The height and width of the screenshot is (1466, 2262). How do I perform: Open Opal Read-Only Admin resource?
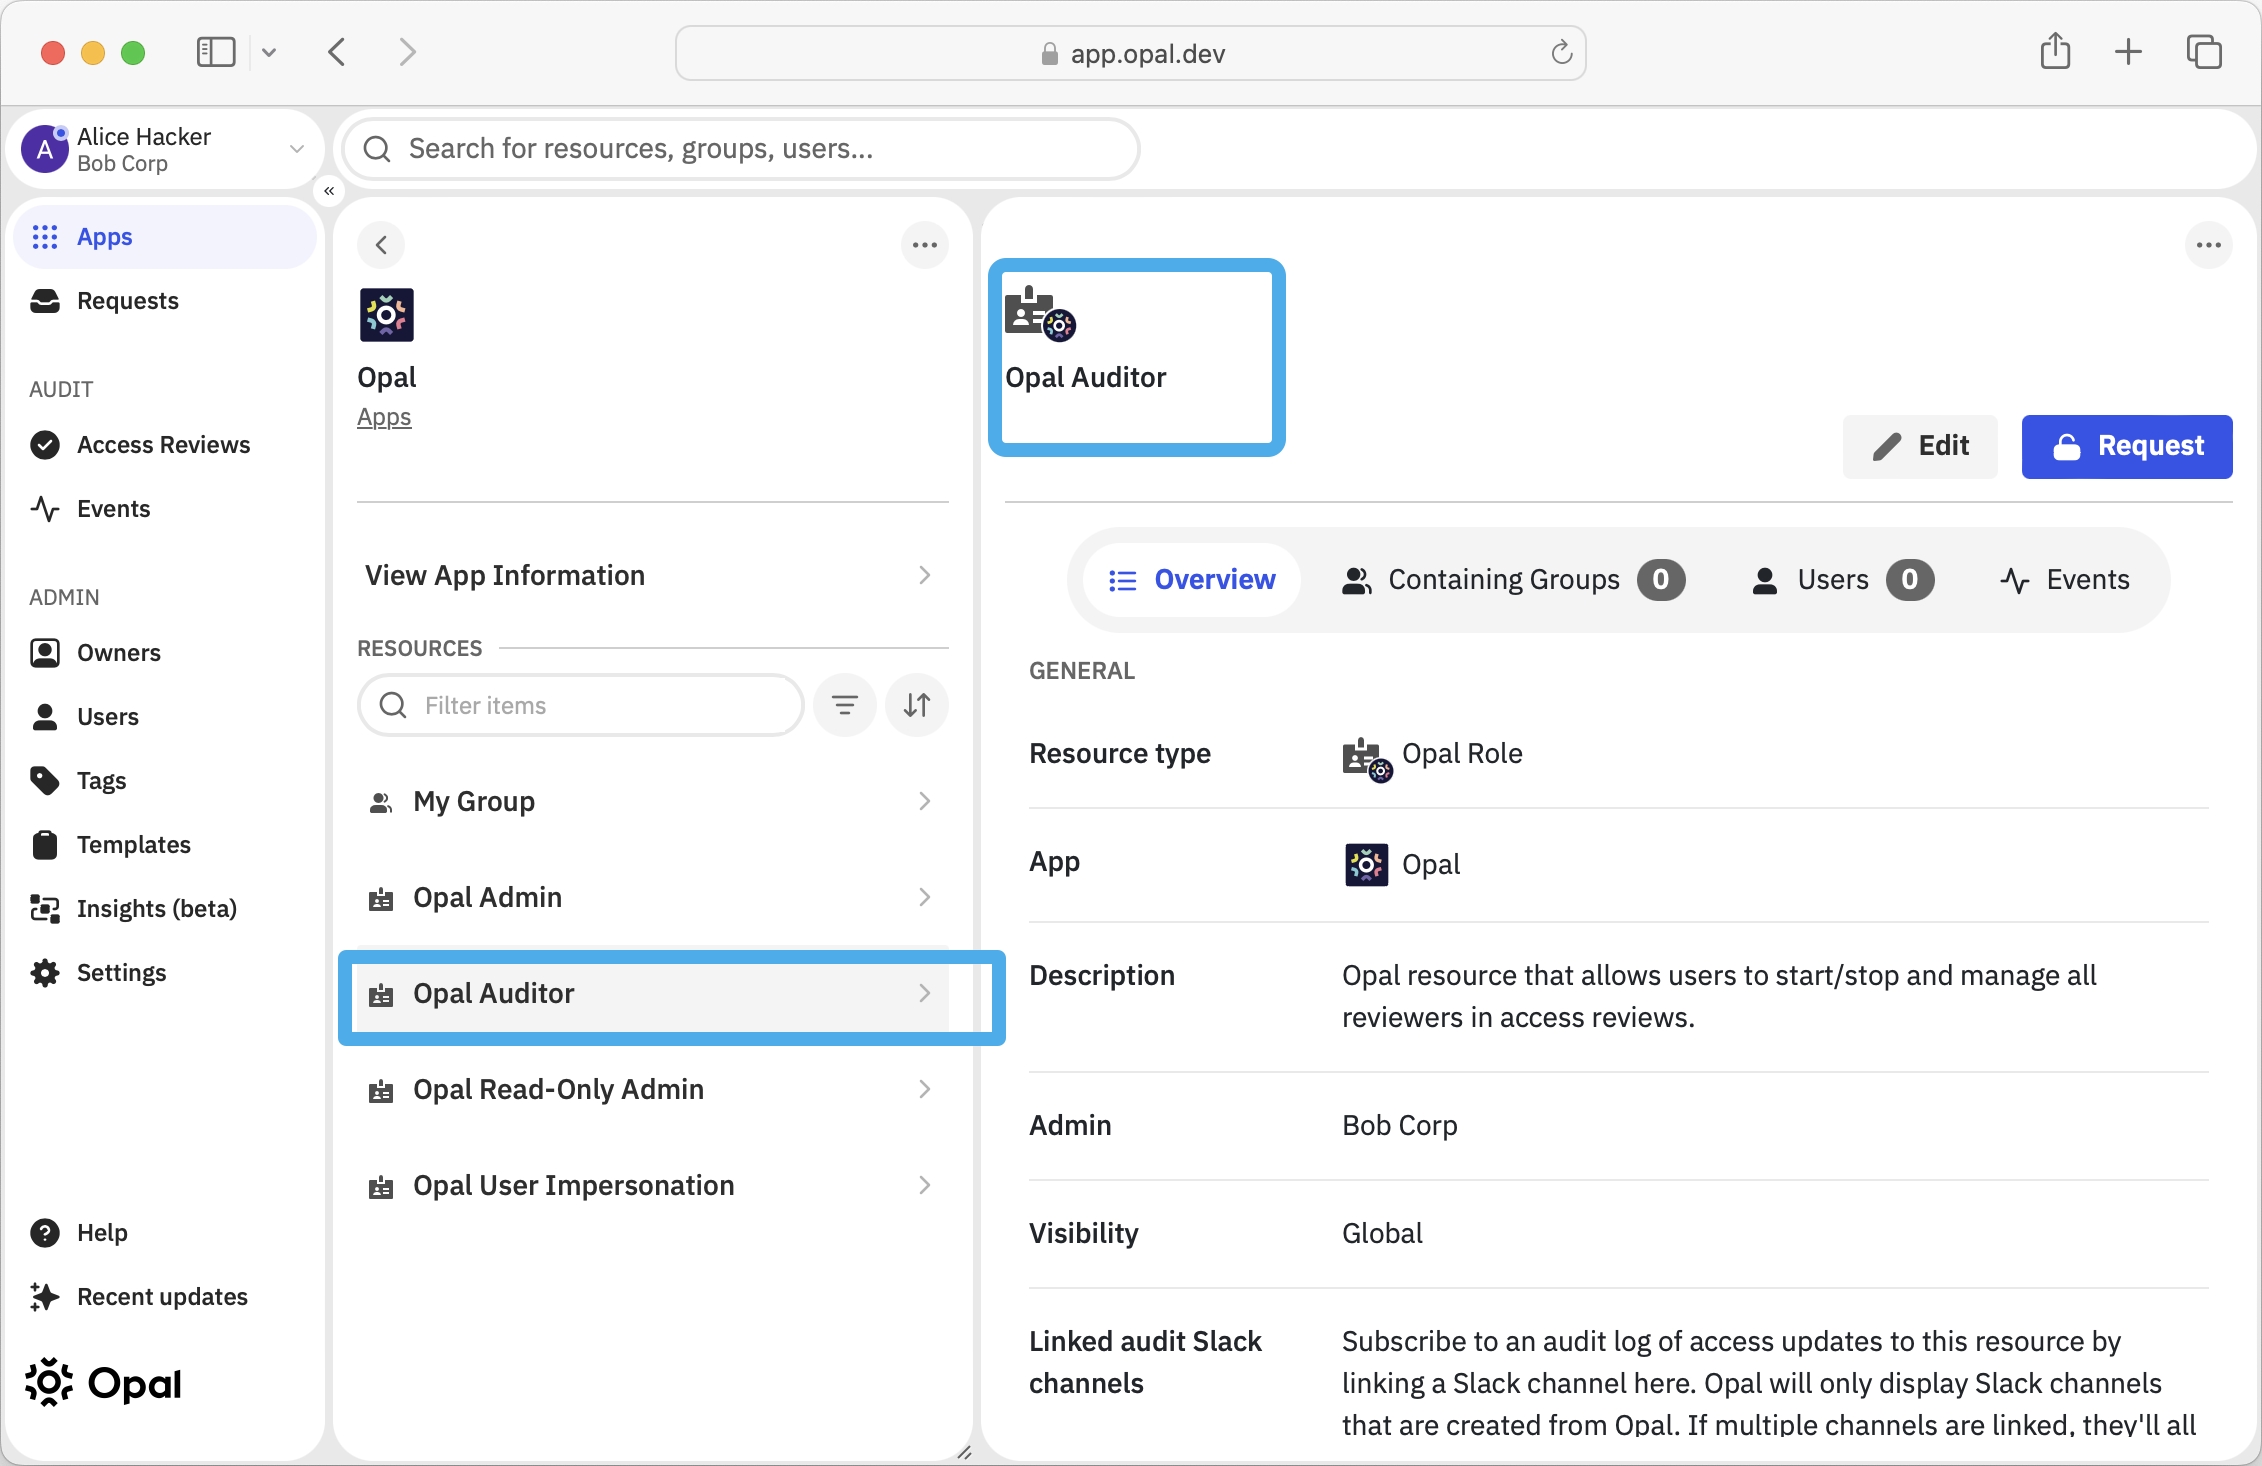652,1089
